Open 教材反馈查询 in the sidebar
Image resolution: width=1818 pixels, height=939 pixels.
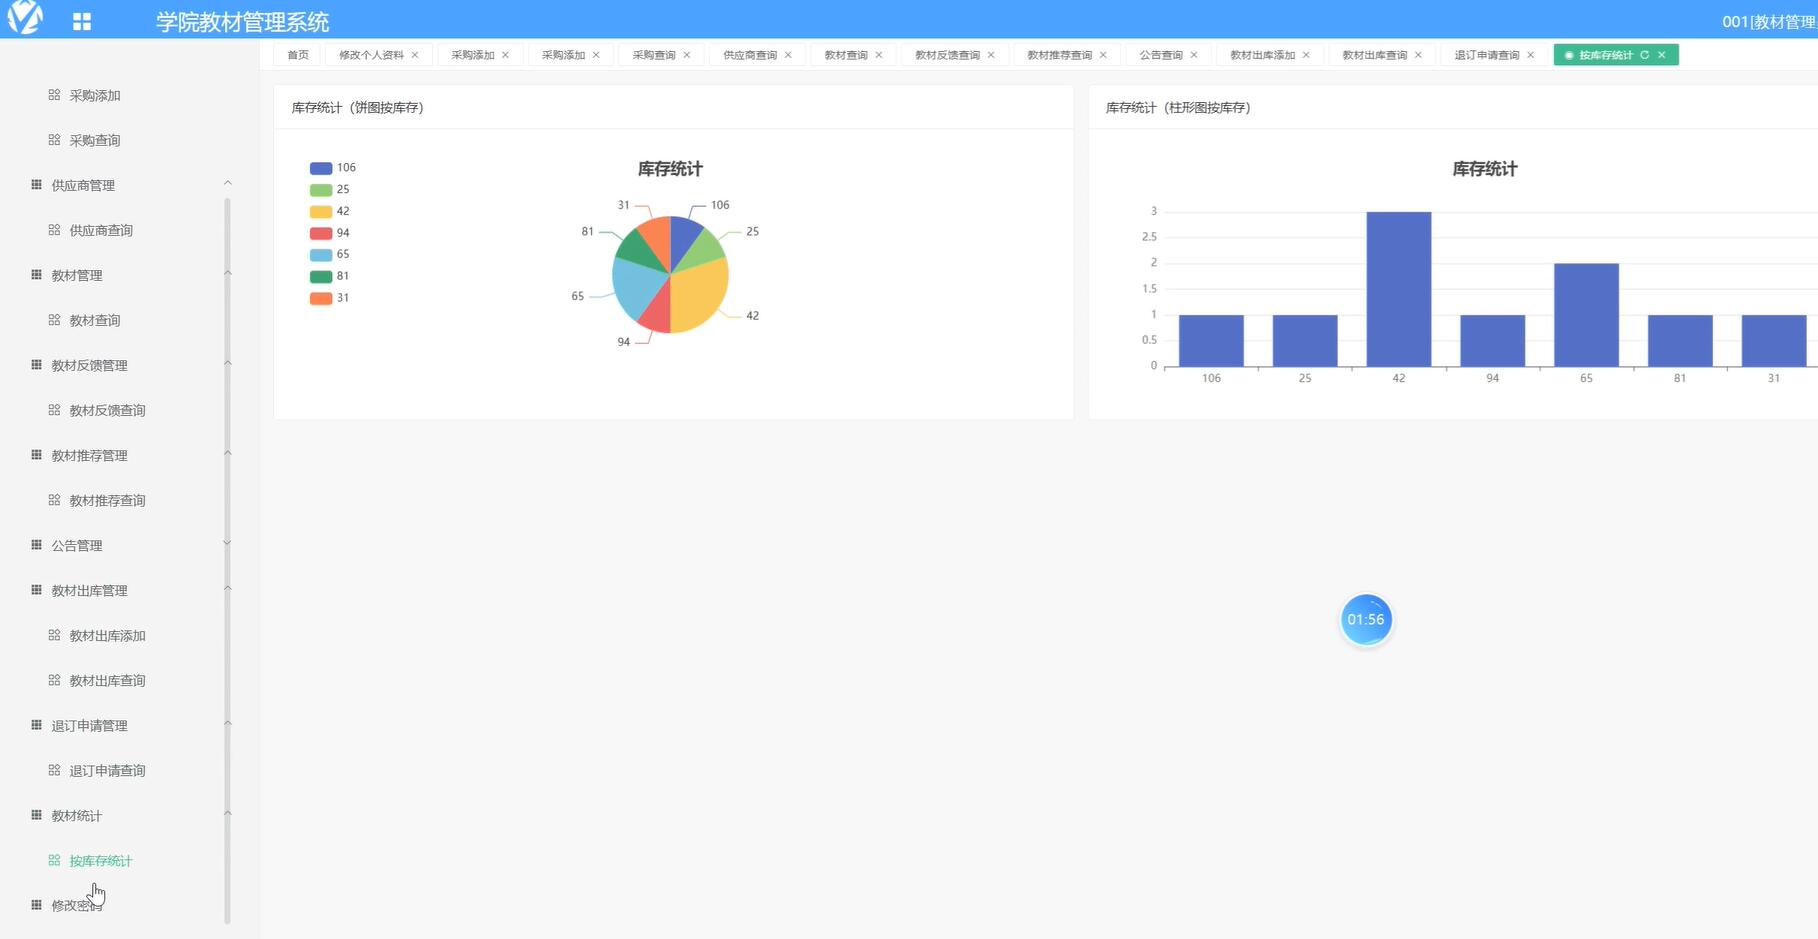[107, 410]
